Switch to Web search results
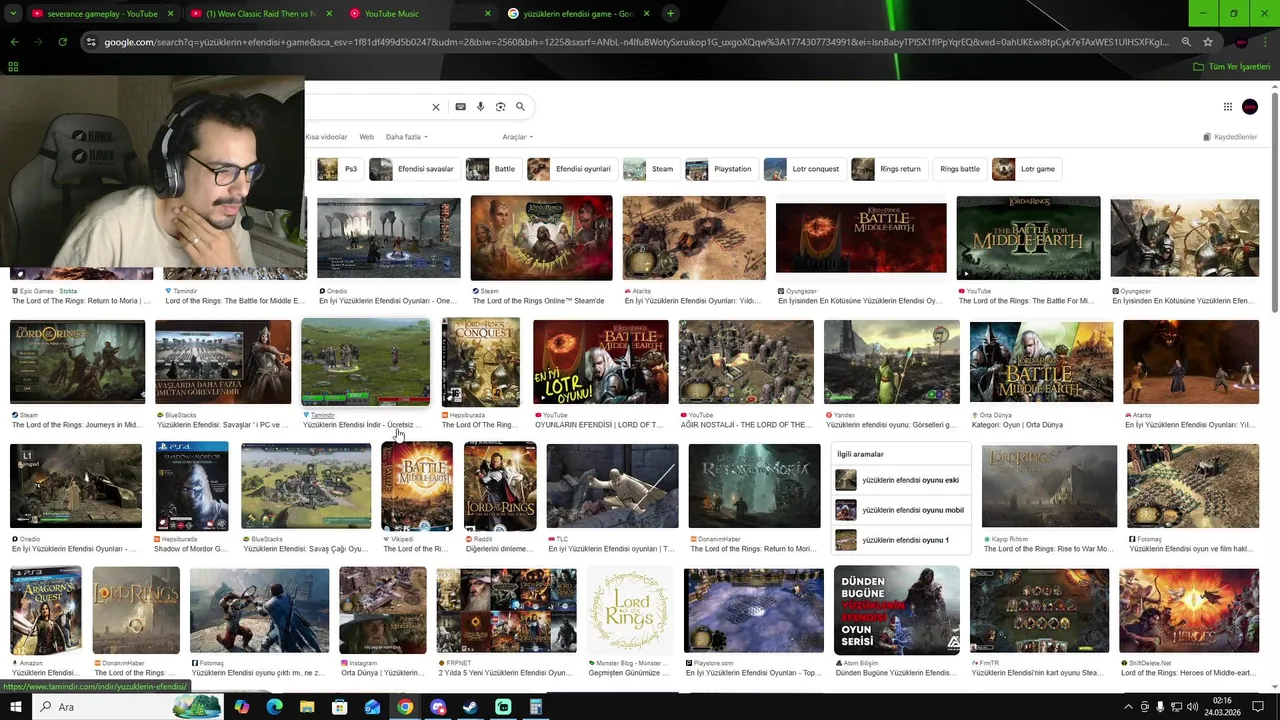 point(366,137)
